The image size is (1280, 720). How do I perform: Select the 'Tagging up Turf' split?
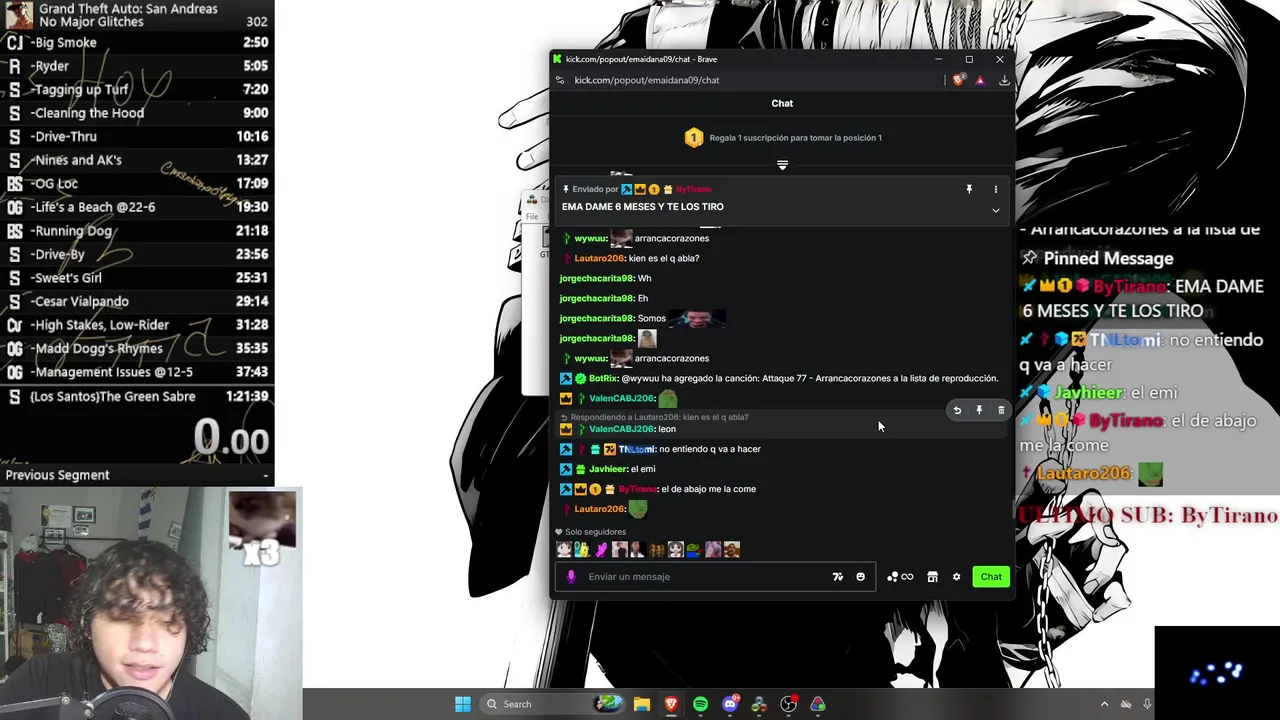pos(137,89)
